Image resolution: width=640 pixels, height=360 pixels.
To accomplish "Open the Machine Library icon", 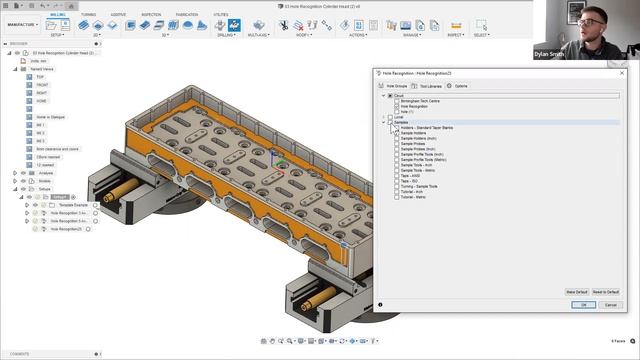I will click(406, 25).
